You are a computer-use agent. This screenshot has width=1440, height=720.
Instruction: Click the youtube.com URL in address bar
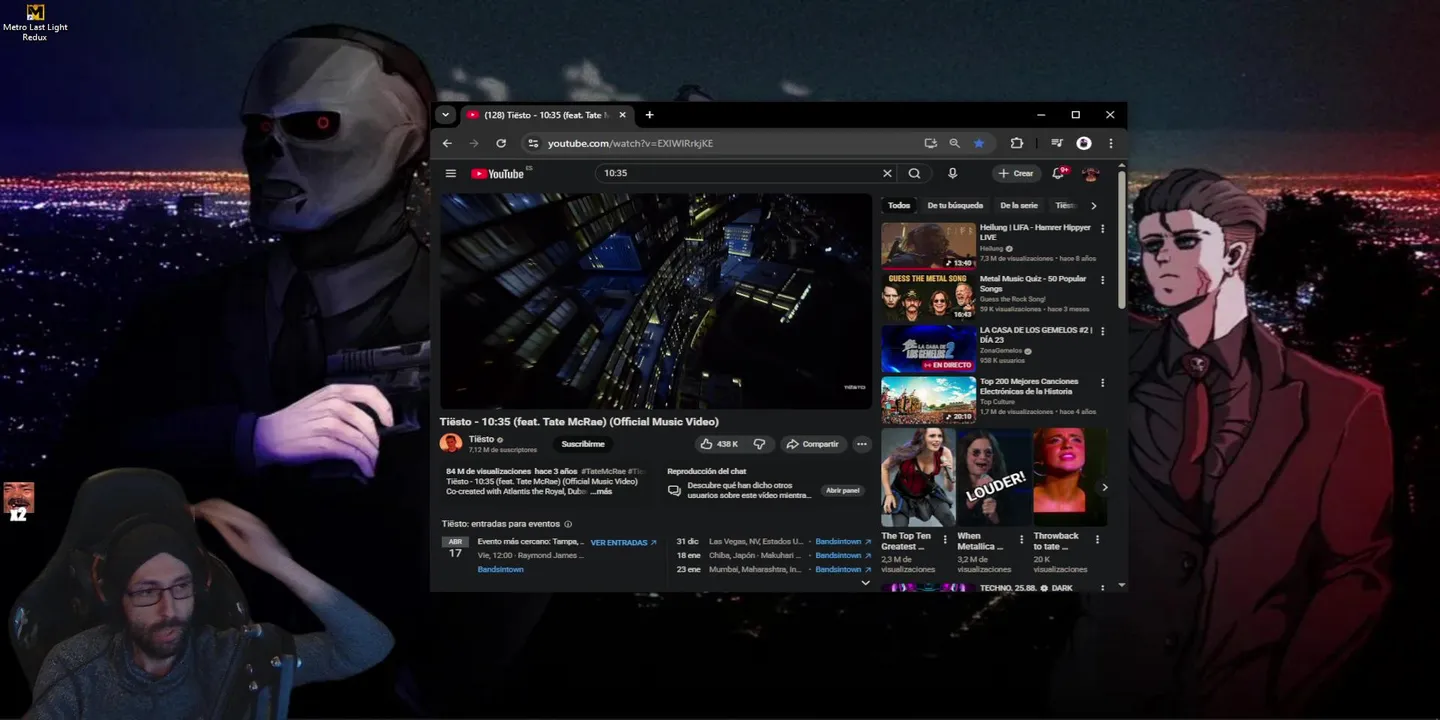(x=630, y=143)
